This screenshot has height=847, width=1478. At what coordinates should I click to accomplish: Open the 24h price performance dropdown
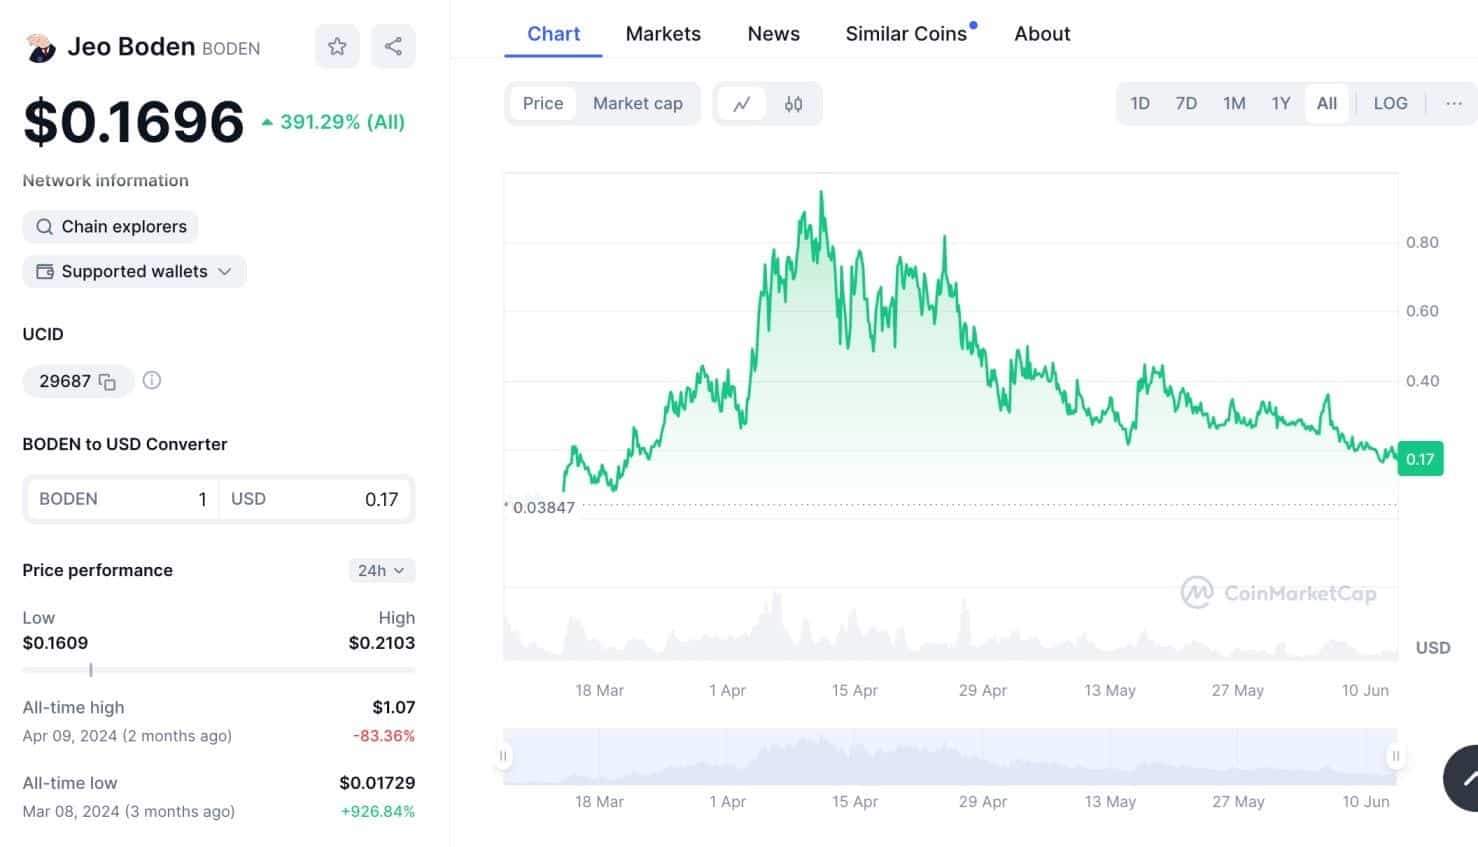tap(381, 570)
